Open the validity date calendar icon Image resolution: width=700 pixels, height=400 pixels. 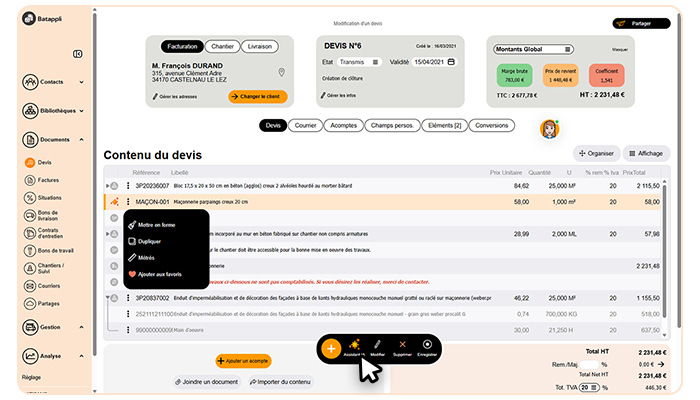(451, 62)
